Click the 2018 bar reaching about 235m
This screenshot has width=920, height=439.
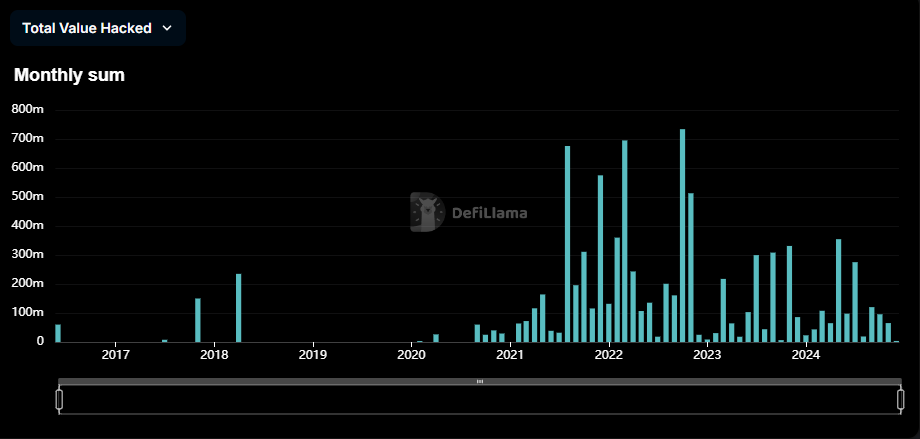tap(239, 308)
